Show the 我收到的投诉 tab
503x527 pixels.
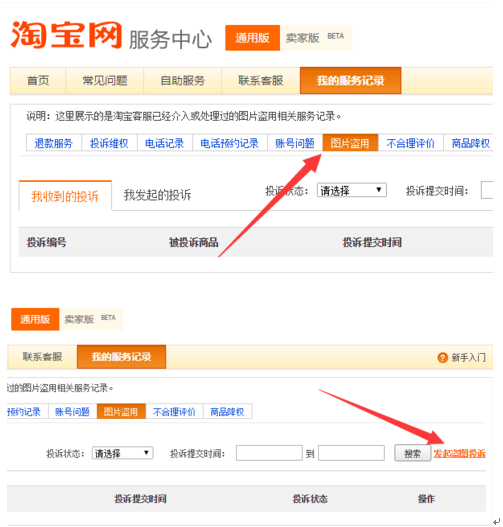[x=65, y=196]
